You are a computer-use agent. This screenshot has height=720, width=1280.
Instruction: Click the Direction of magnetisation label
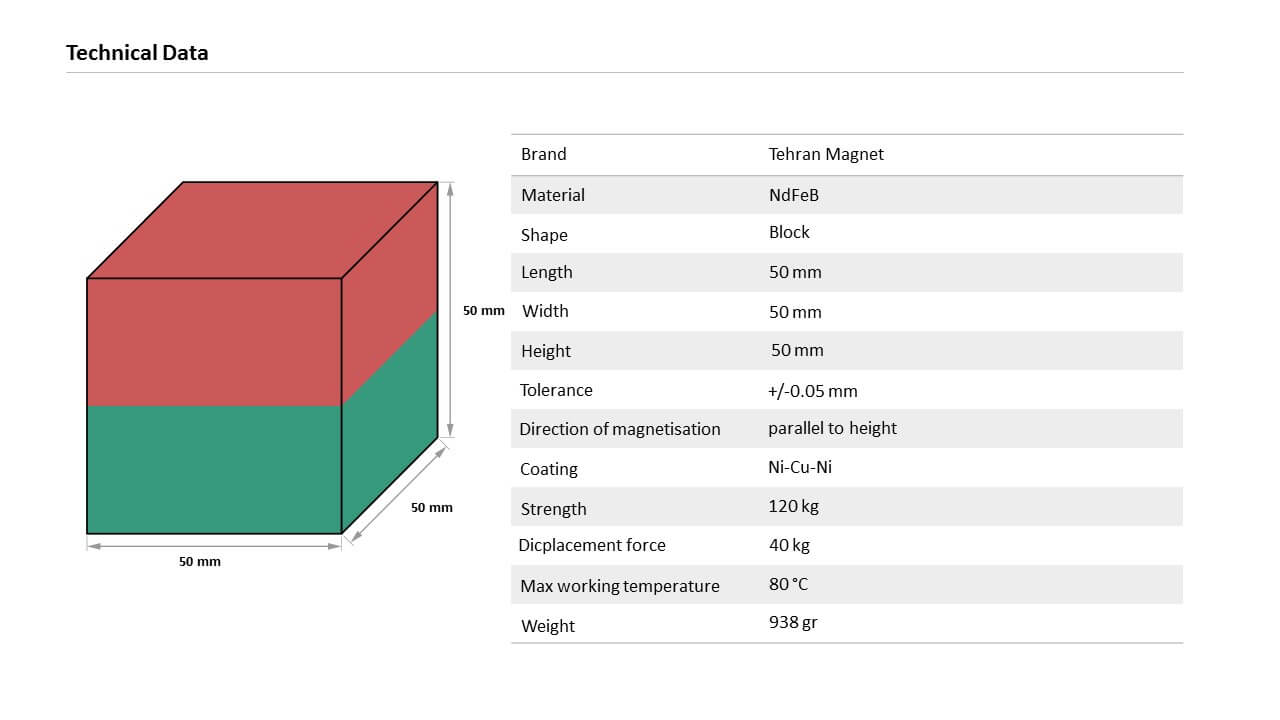[x=620, y=429]
